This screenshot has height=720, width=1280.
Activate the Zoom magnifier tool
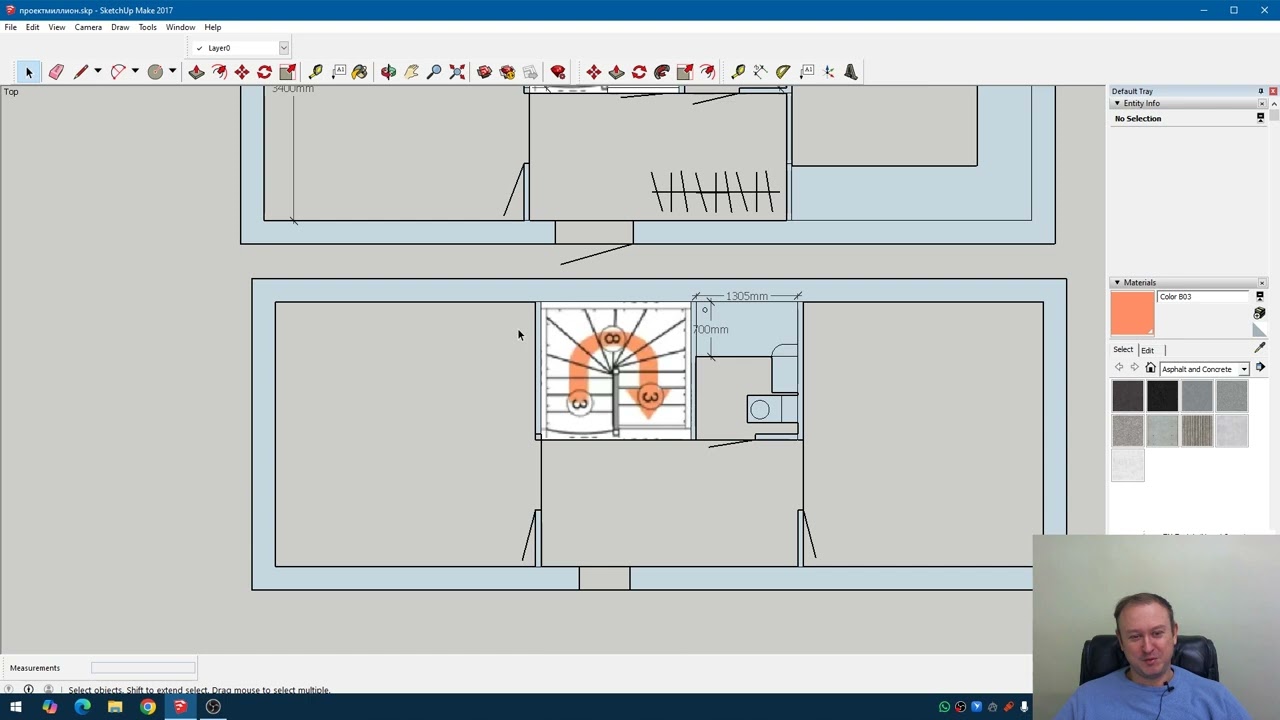[434, 72]
